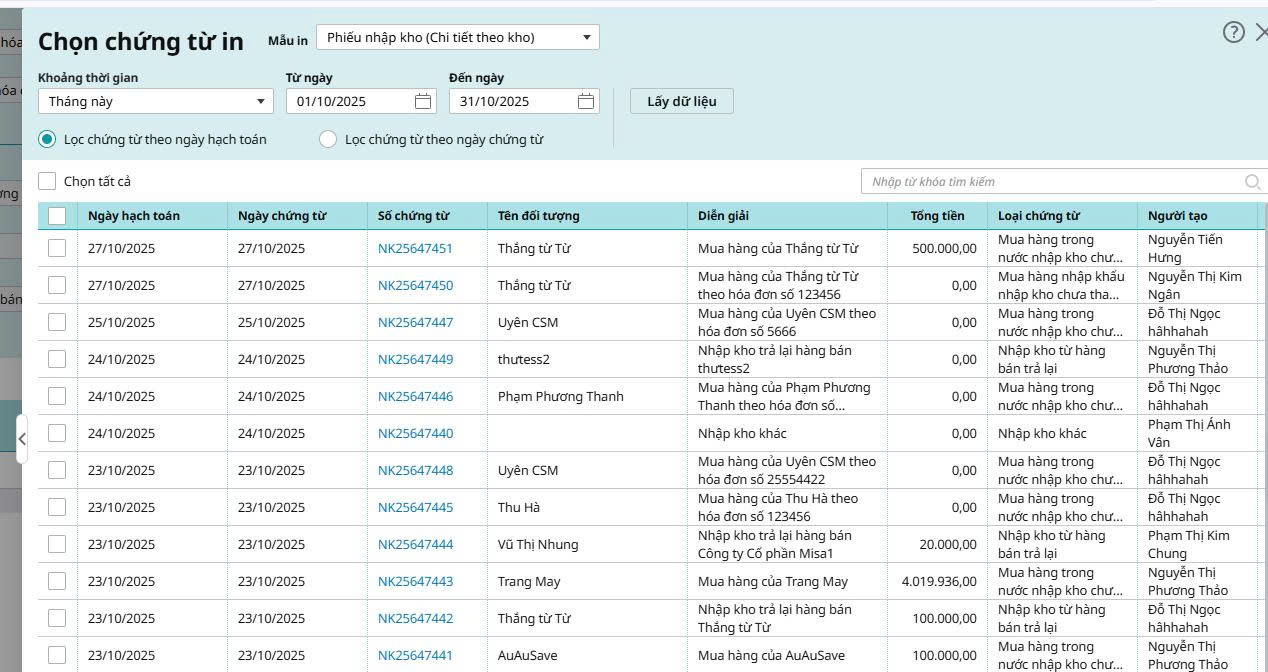Screen dimensions: 1268x672
Task: Tick the Chọn tất cả checkbox
Action: 47,181
